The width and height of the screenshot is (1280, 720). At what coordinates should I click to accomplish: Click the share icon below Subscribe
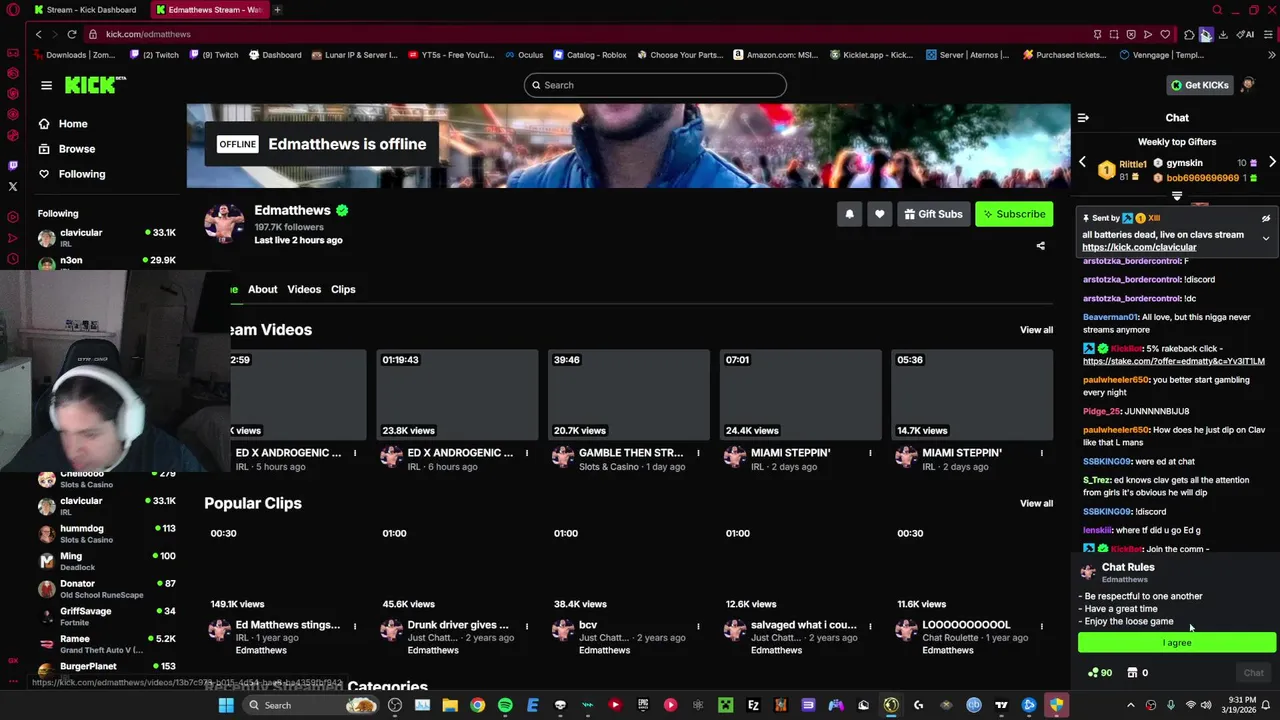tap(1040, 246)
